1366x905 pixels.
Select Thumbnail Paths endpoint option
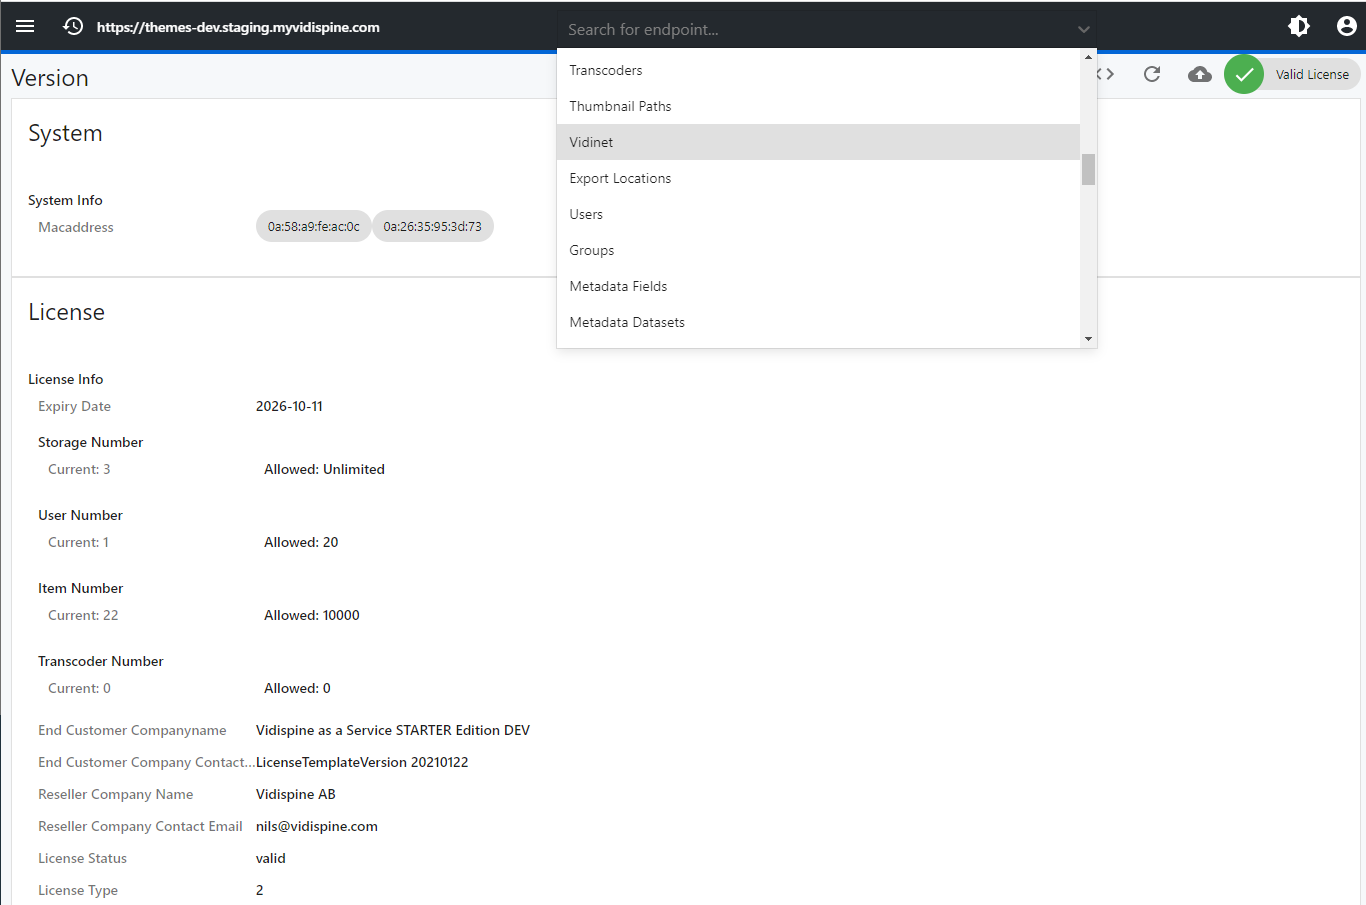pos(620,106)
